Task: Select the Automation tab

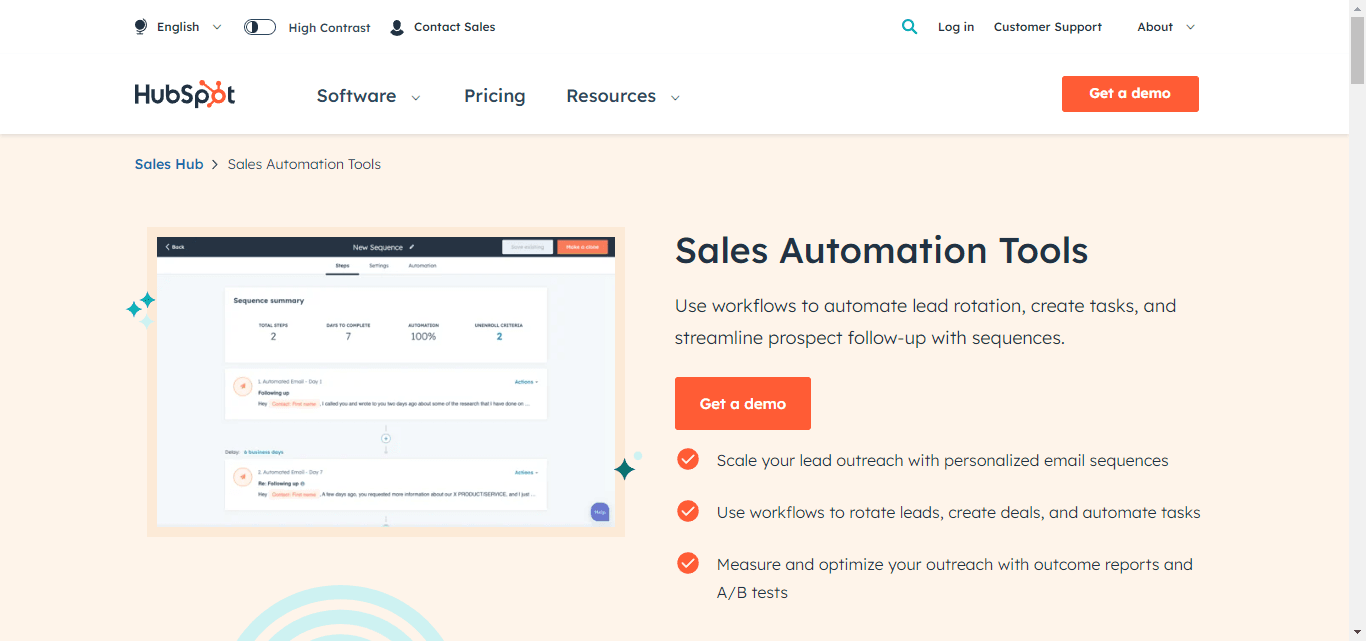Action: [424, 266]
